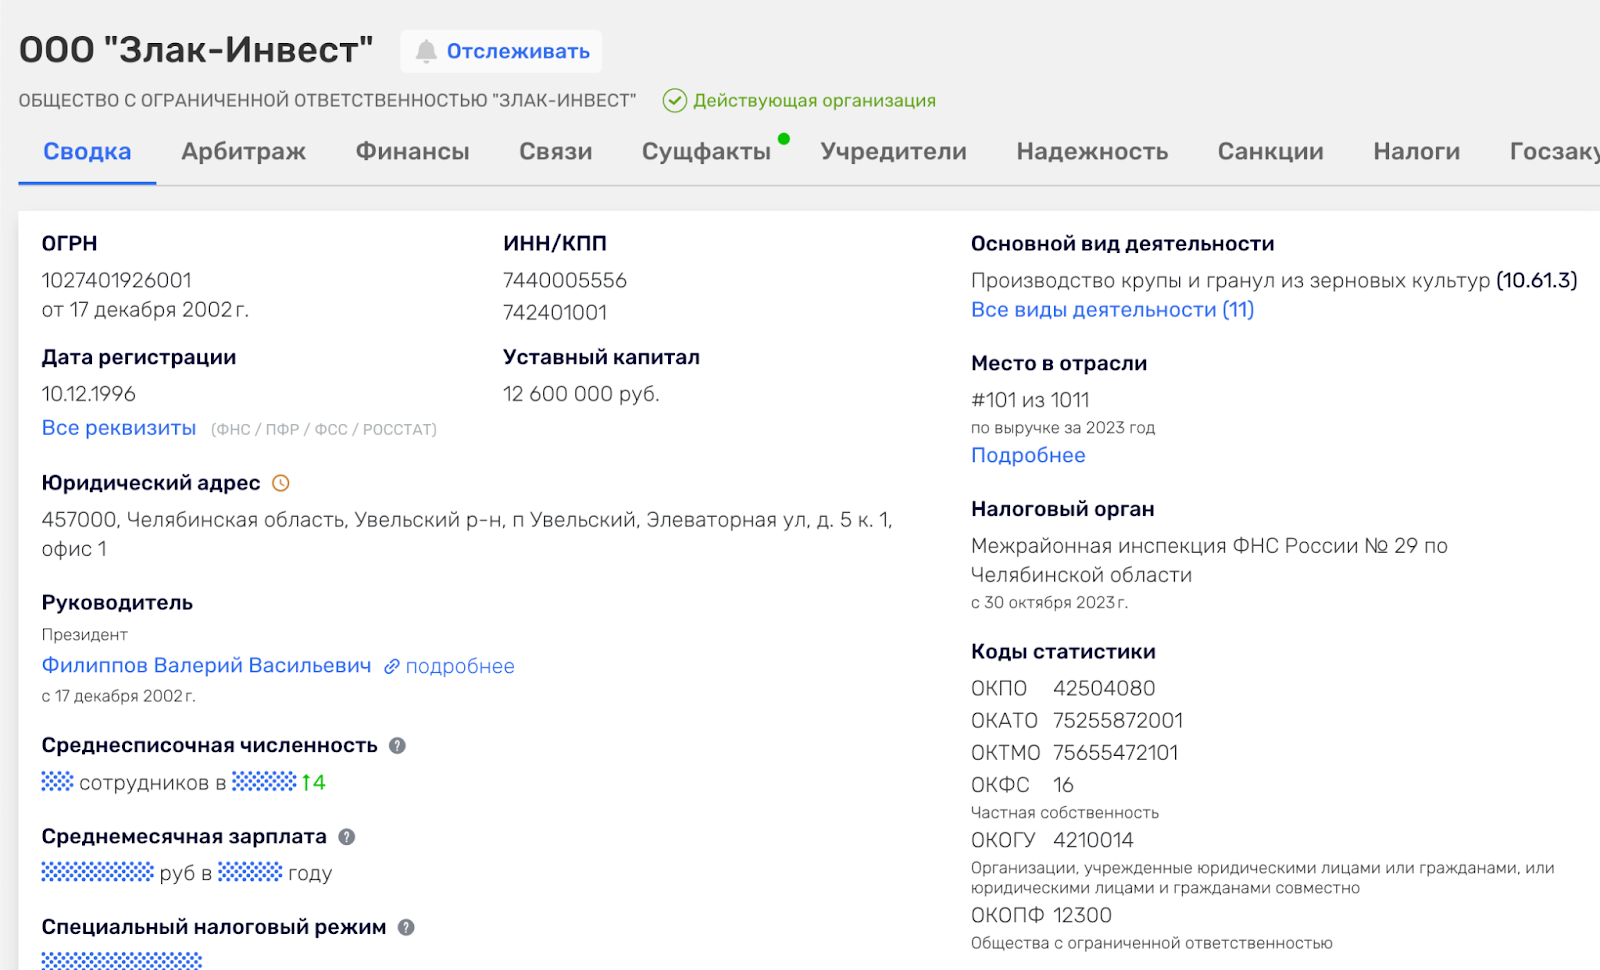
Task: Click по выручке за 2023 год note
Action: coord(1063,428)
